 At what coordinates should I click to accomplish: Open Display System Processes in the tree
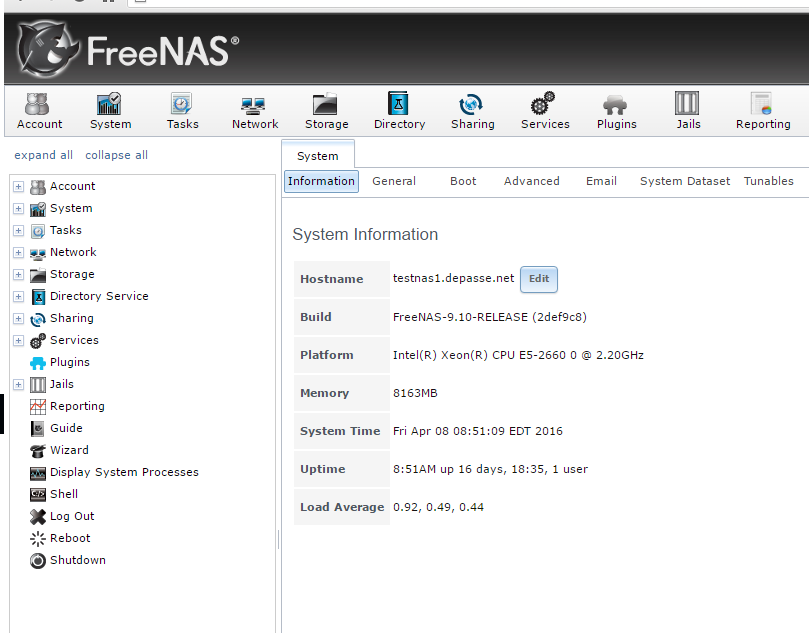tap(124, 473)
